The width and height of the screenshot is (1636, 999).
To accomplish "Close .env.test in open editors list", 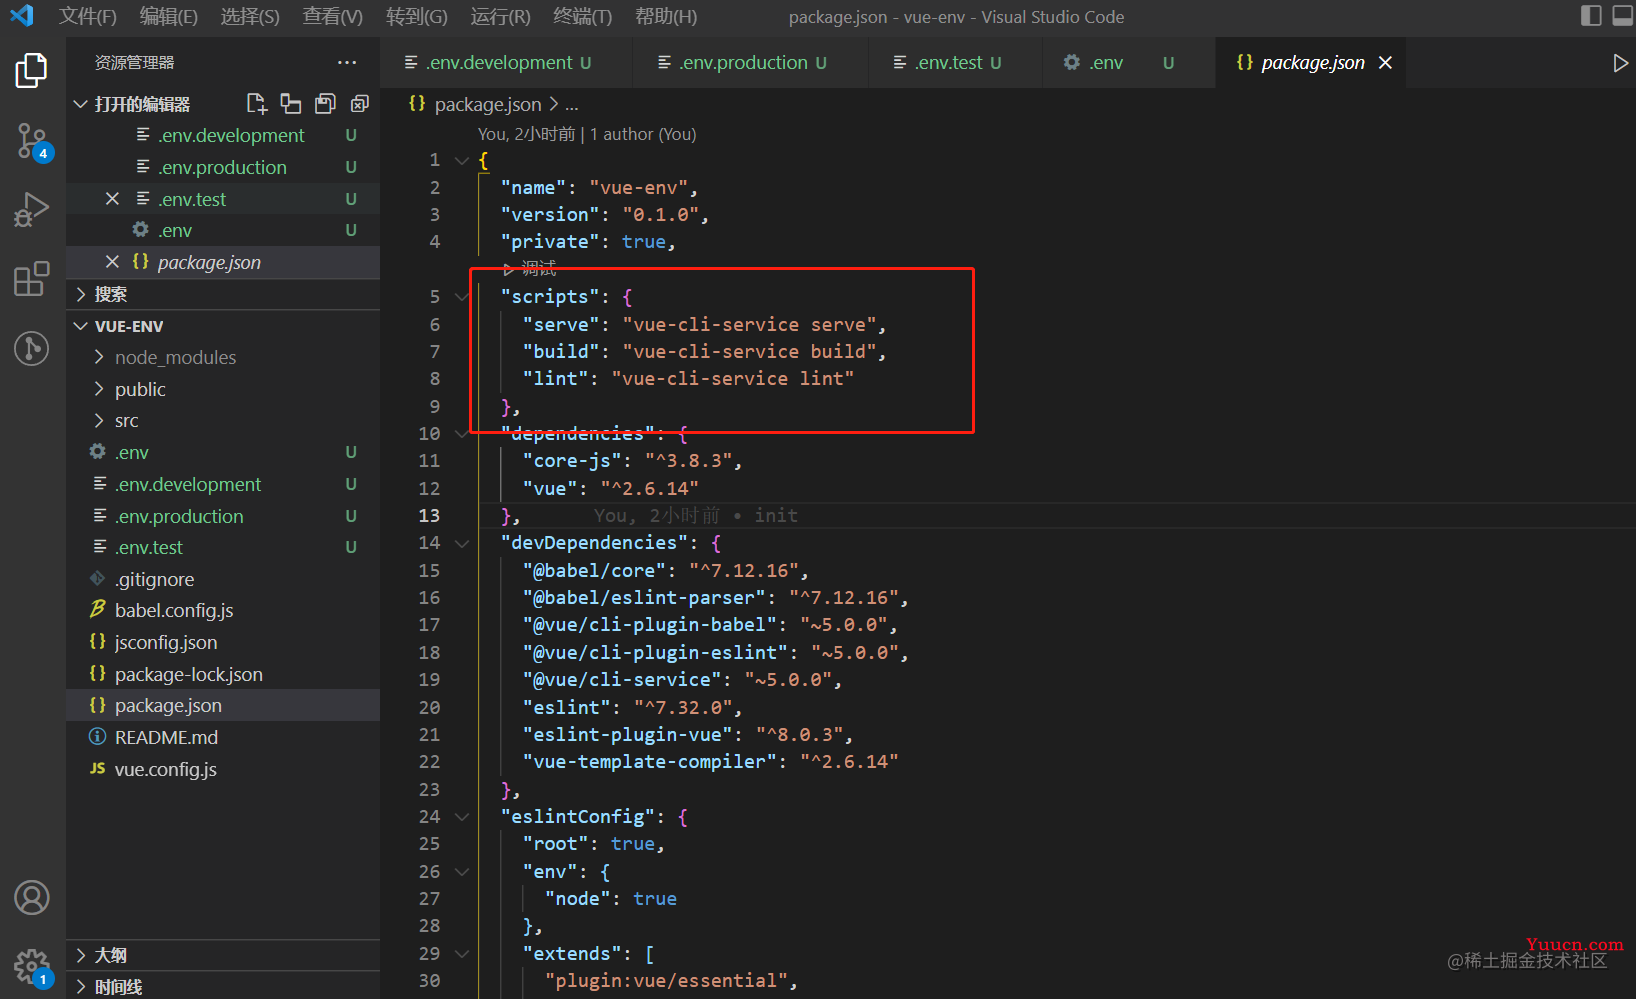I will (112, 199).
